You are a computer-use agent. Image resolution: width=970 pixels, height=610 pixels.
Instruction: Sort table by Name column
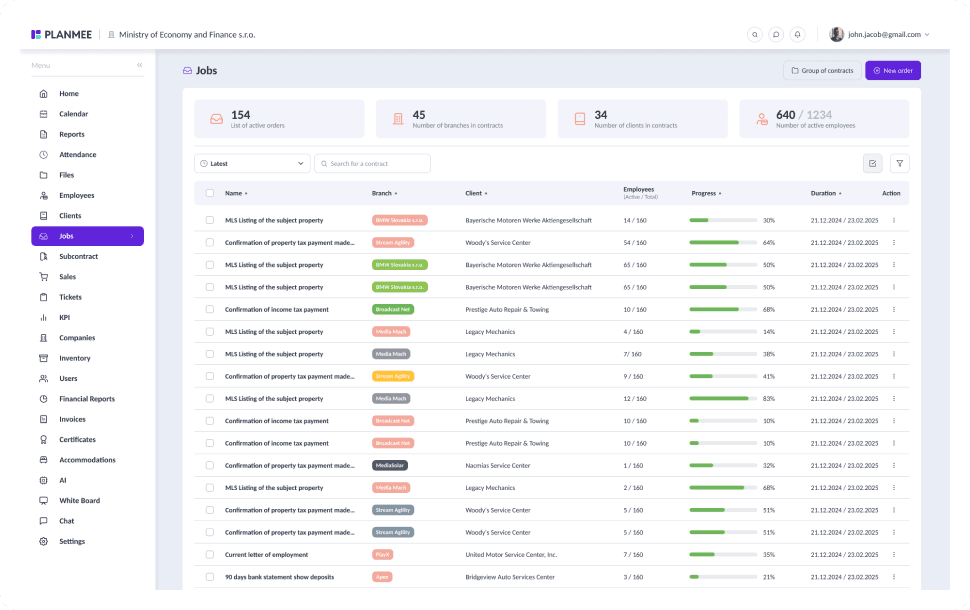point(236,193)
